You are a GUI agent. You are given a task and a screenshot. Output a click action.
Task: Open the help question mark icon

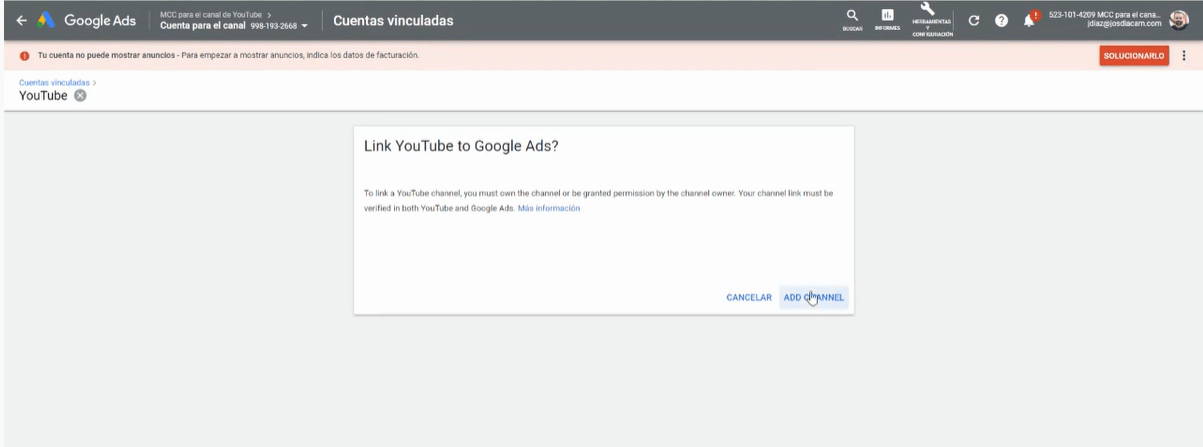(x=999, y=21)
